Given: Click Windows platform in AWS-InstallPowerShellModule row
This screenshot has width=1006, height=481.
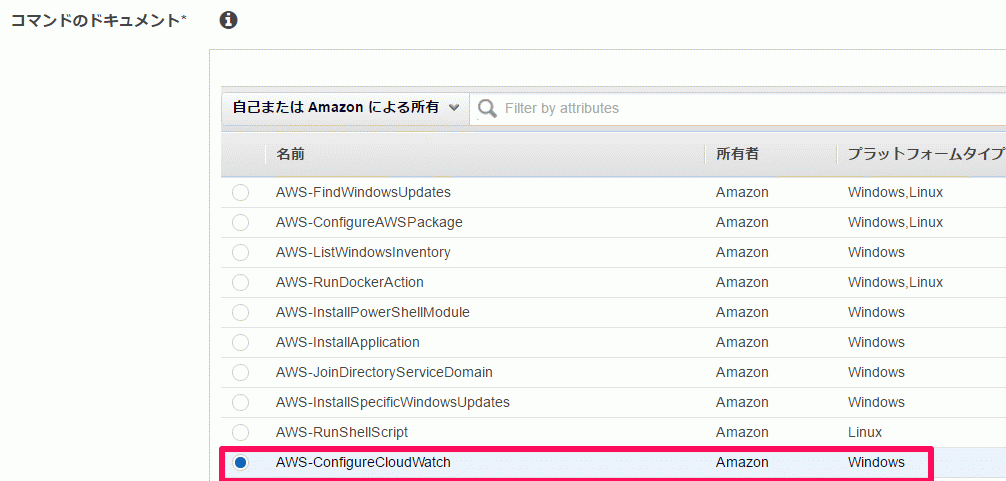Looking at the screenshot, I should click(x=876, y=312).
